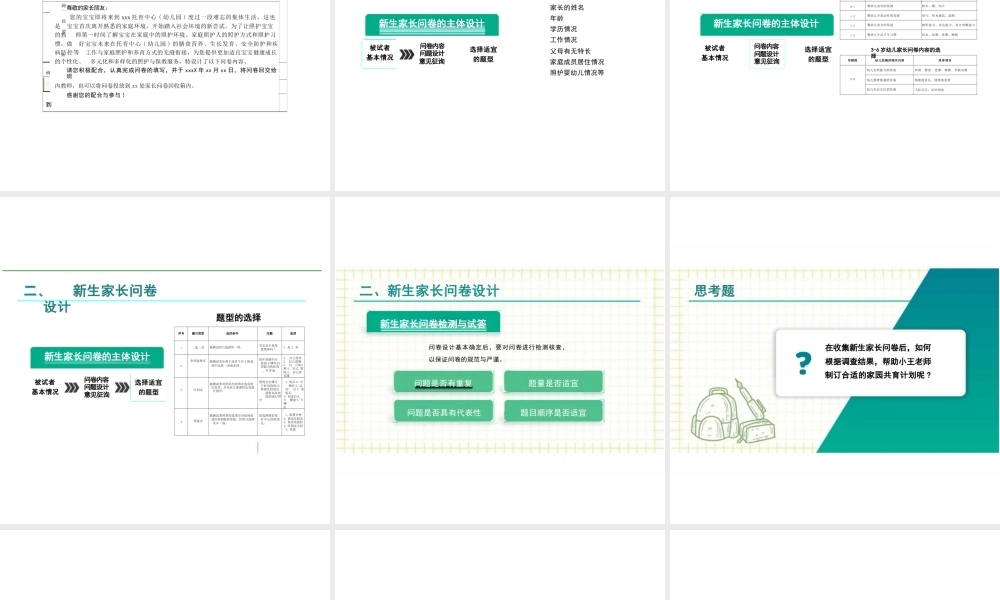This screenshot has height=600, width=1000.
Task: Click the 题型的选择 table title
Action: [x=239, y=317]
